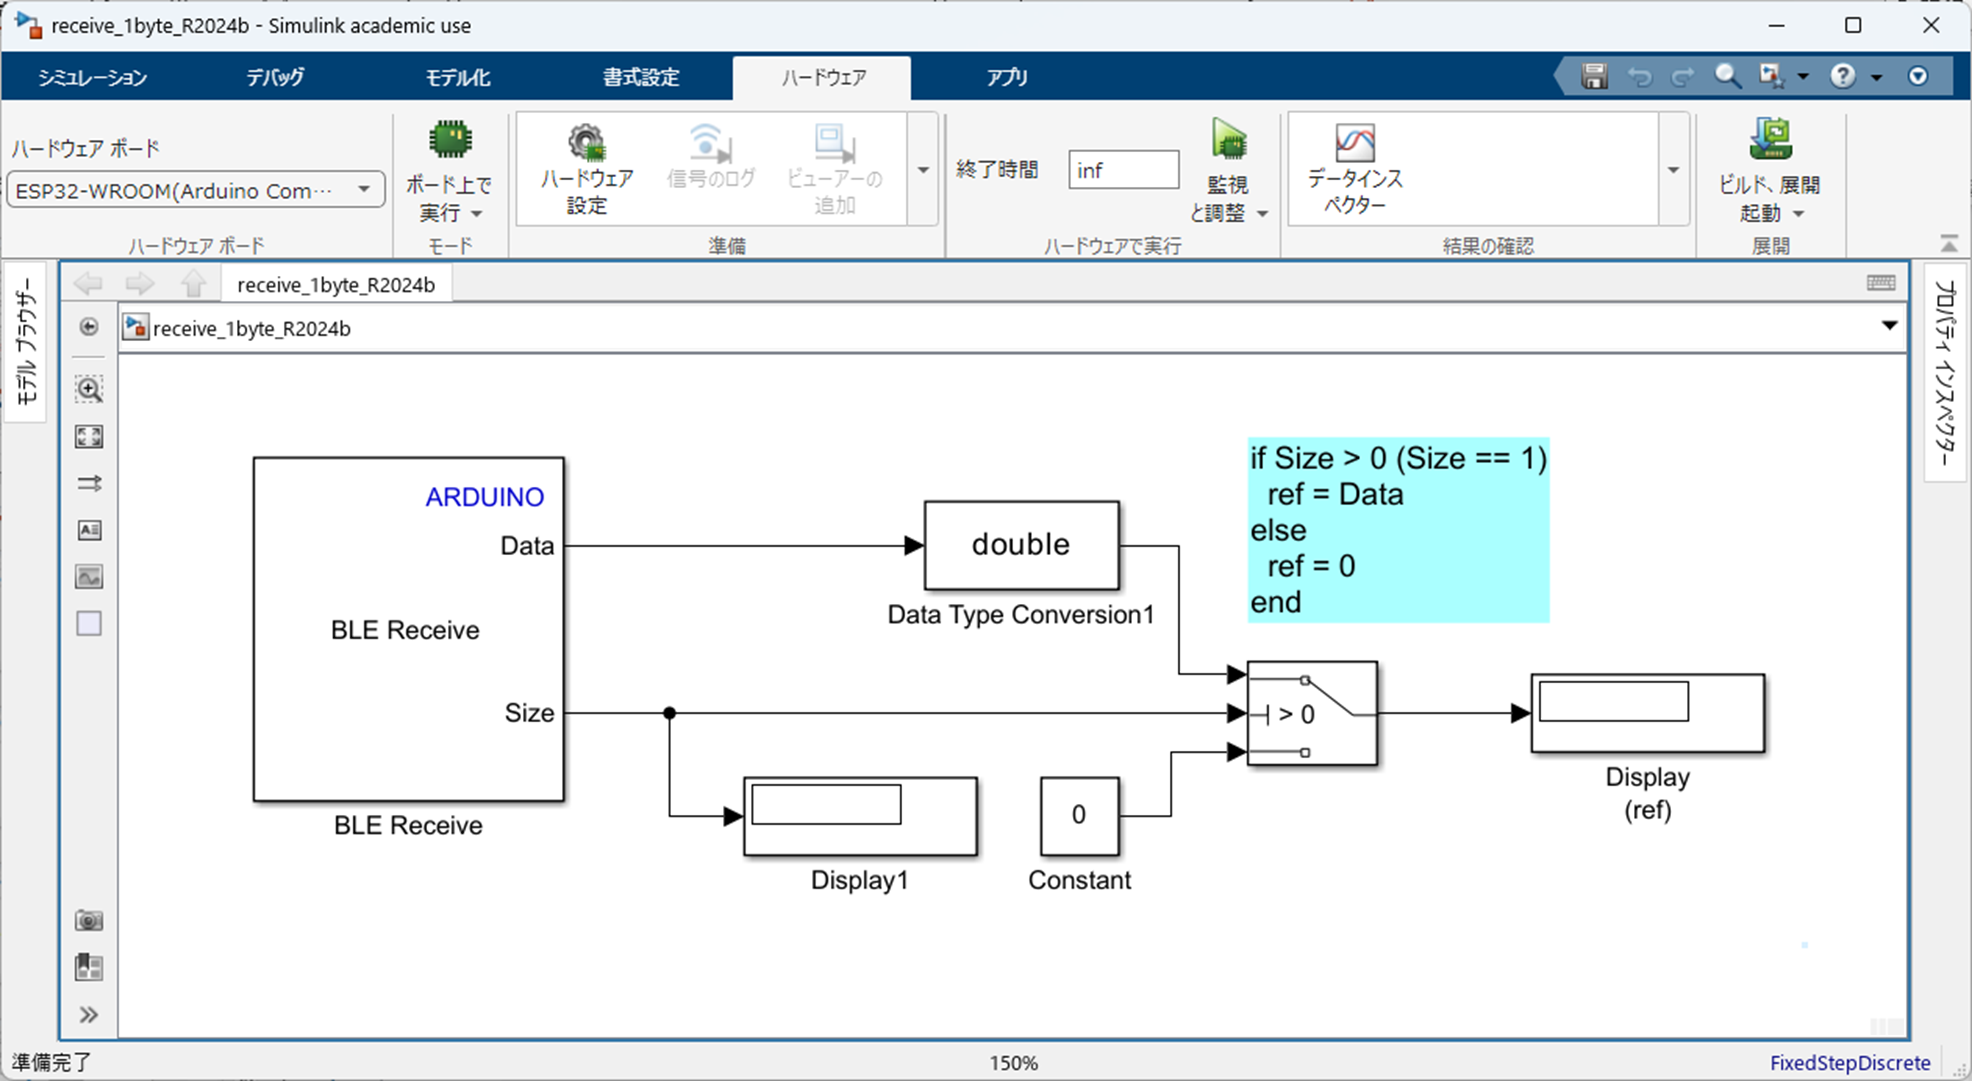Toggle the Property Inspector side panel
The height and width of the screenshot is (1081, 1972).
click(1944, 372)
